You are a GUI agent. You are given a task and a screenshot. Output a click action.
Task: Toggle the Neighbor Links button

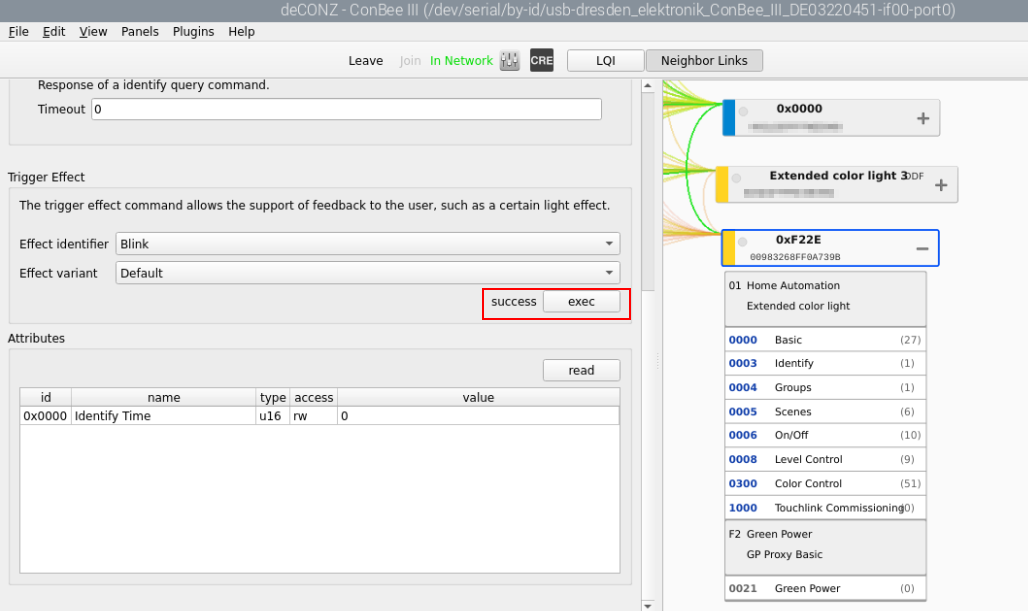coord(704,61)
